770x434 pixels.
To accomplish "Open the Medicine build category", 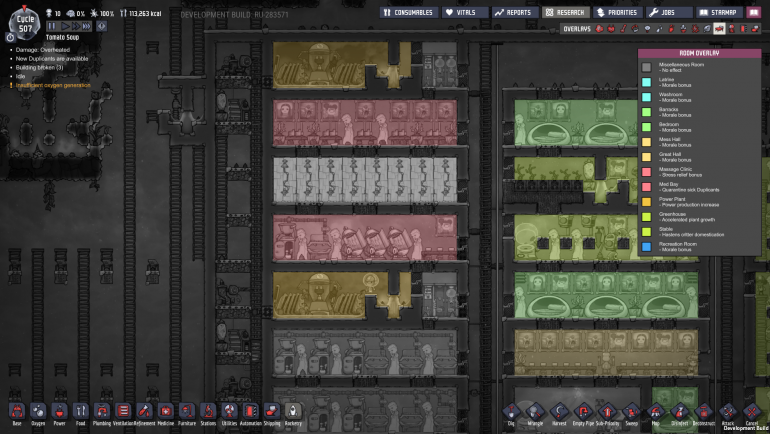I will [165, 411].
